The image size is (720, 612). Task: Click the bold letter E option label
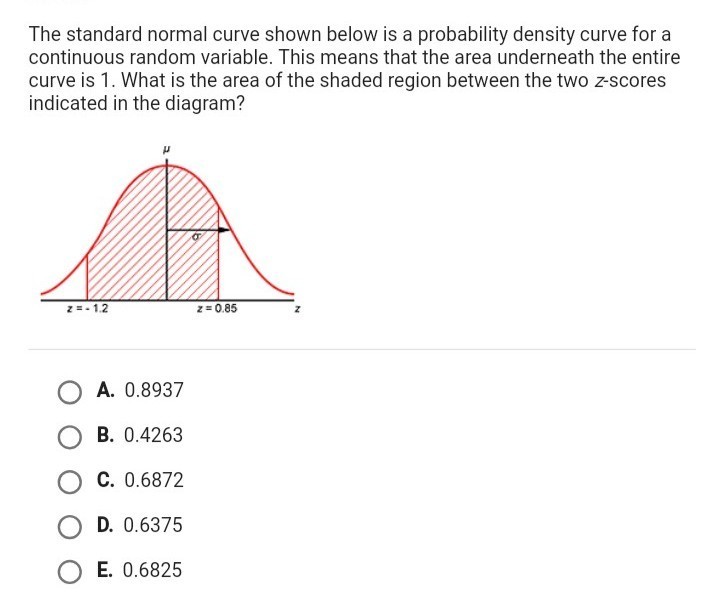104,570
